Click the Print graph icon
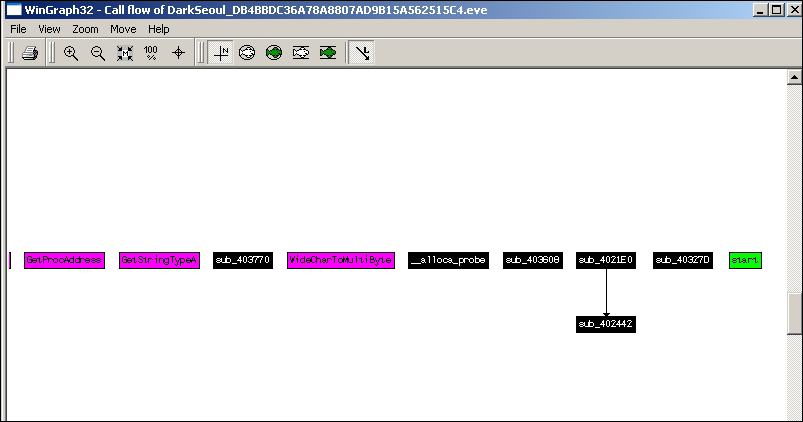 tap(30, 53)
